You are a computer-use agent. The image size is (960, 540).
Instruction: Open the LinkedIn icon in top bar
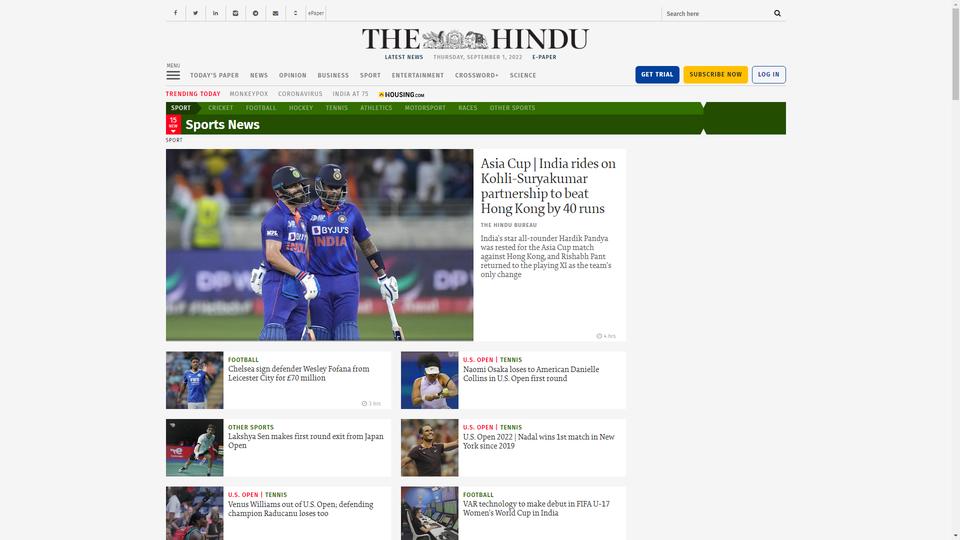tap(216, 13)
